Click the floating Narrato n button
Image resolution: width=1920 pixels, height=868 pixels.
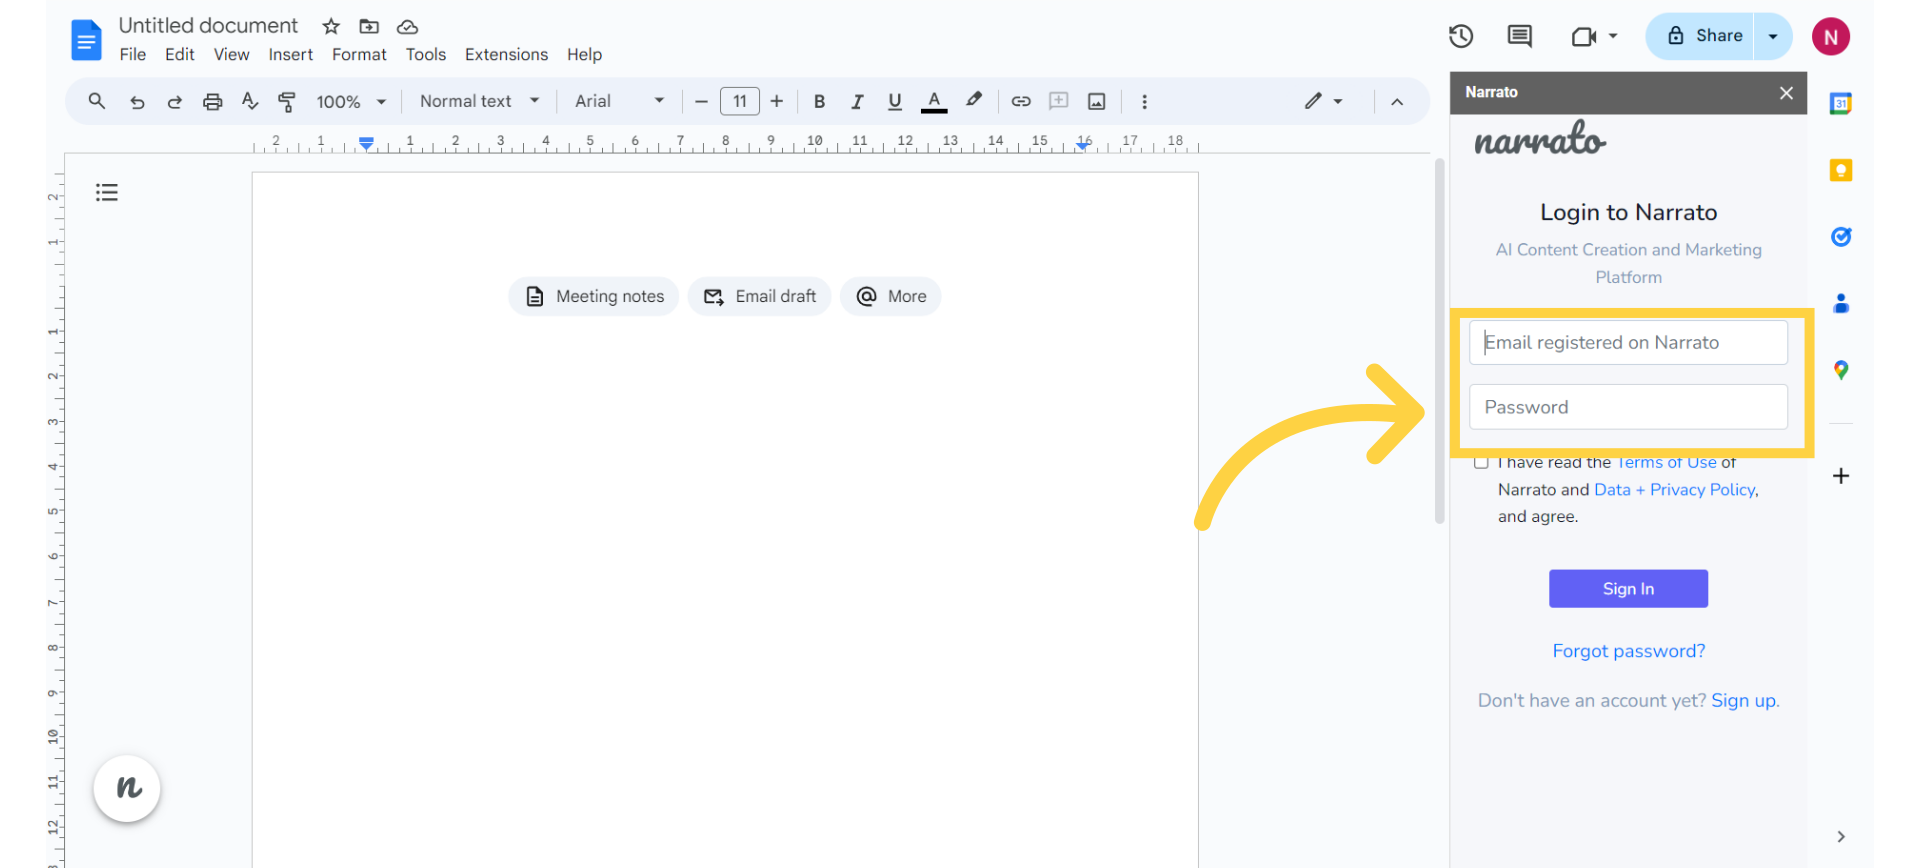[127, 788]
